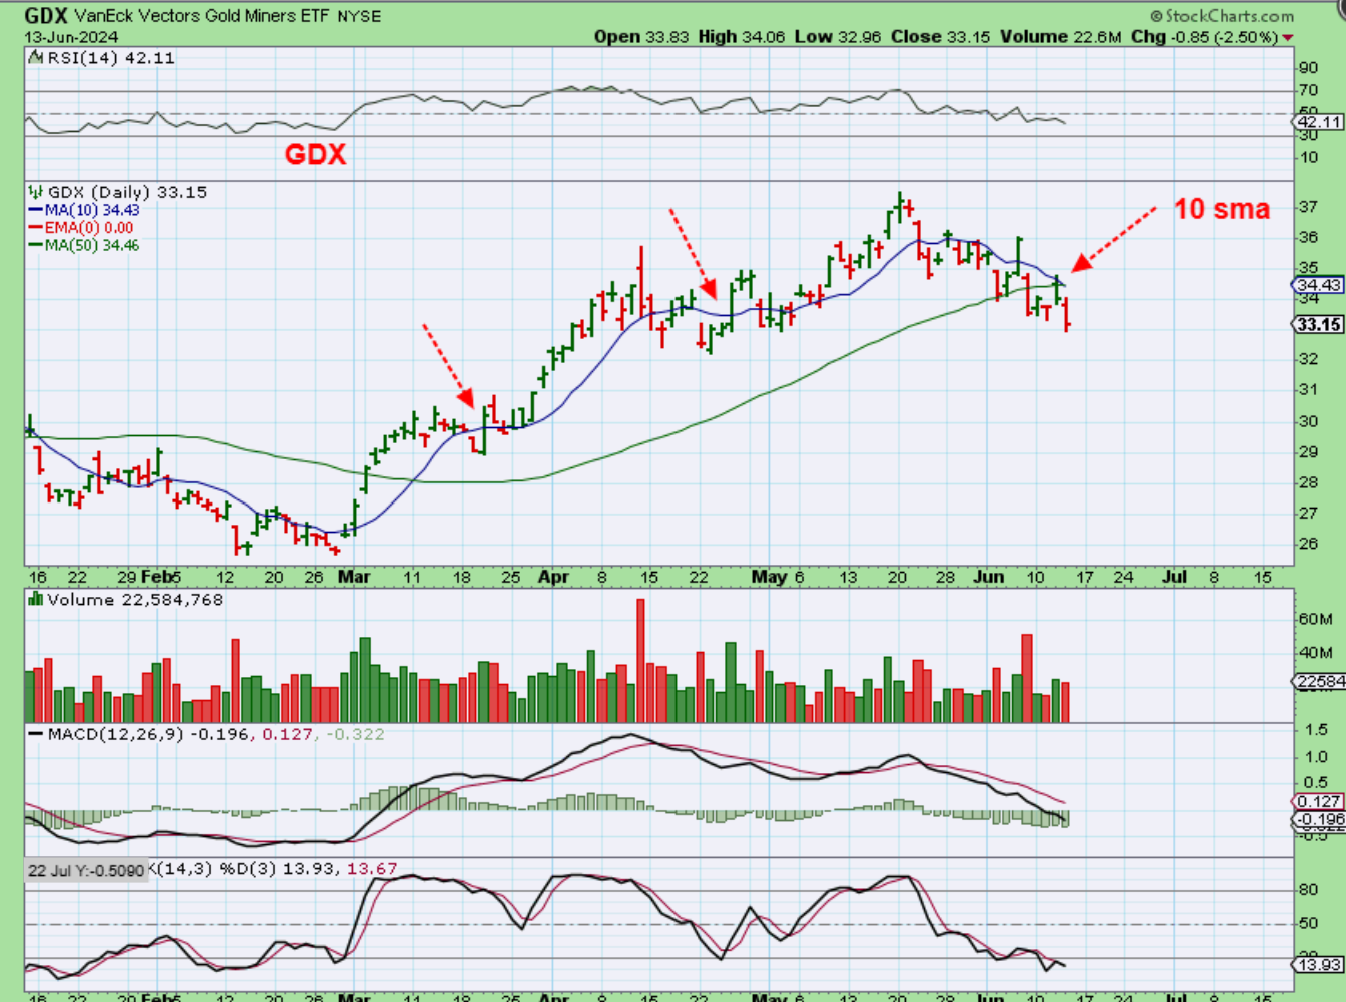The image size is (1346, 1002).
Task: Select the VanEck Vectors Gold Miners ETF title
Action: (203, 16)
